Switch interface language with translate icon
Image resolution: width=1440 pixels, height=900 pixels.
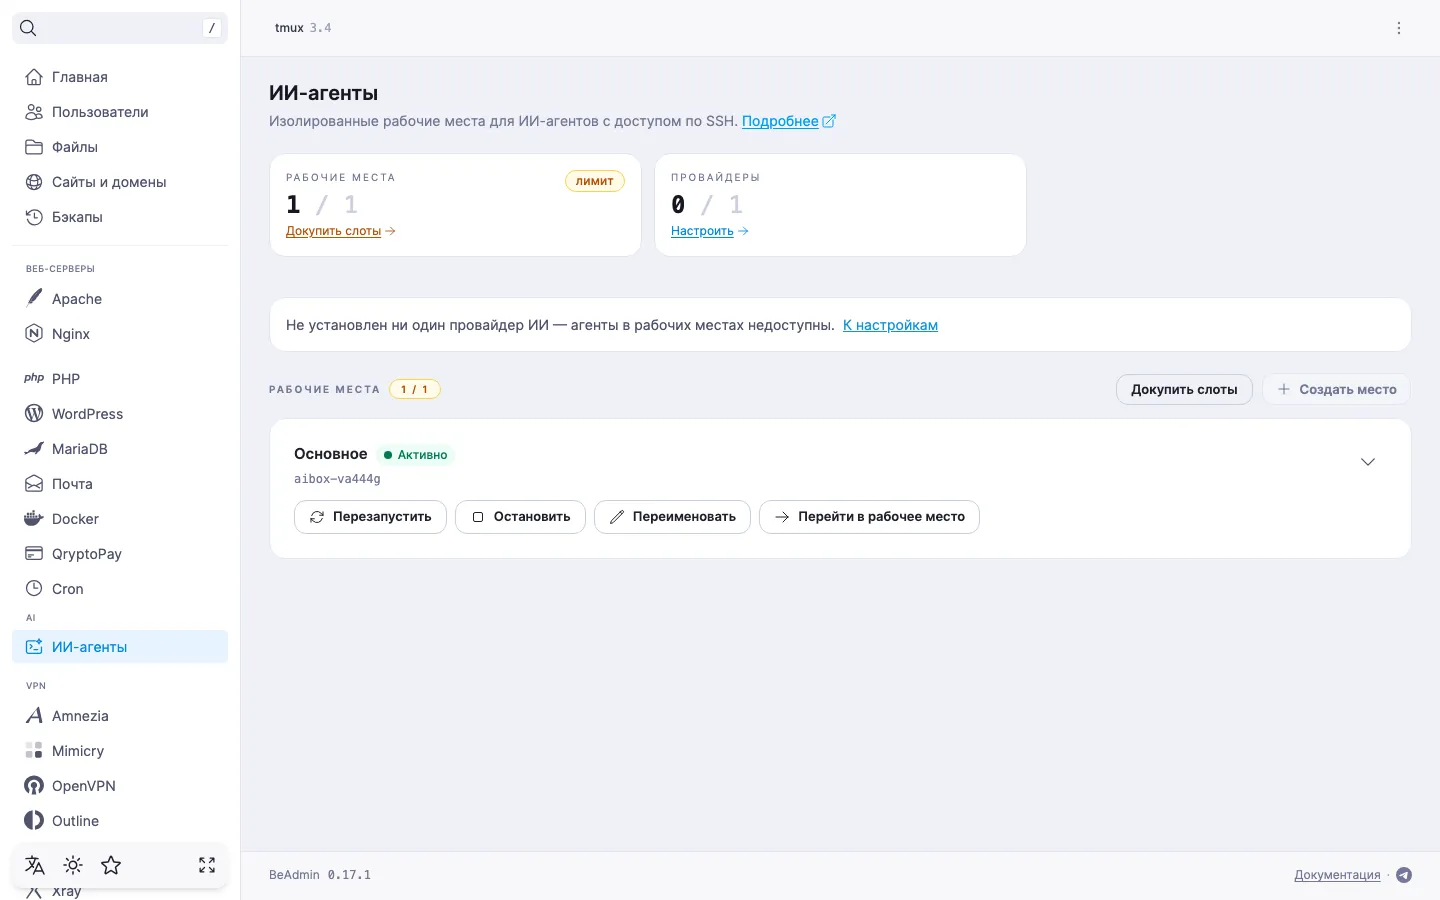tap(35, 865)
